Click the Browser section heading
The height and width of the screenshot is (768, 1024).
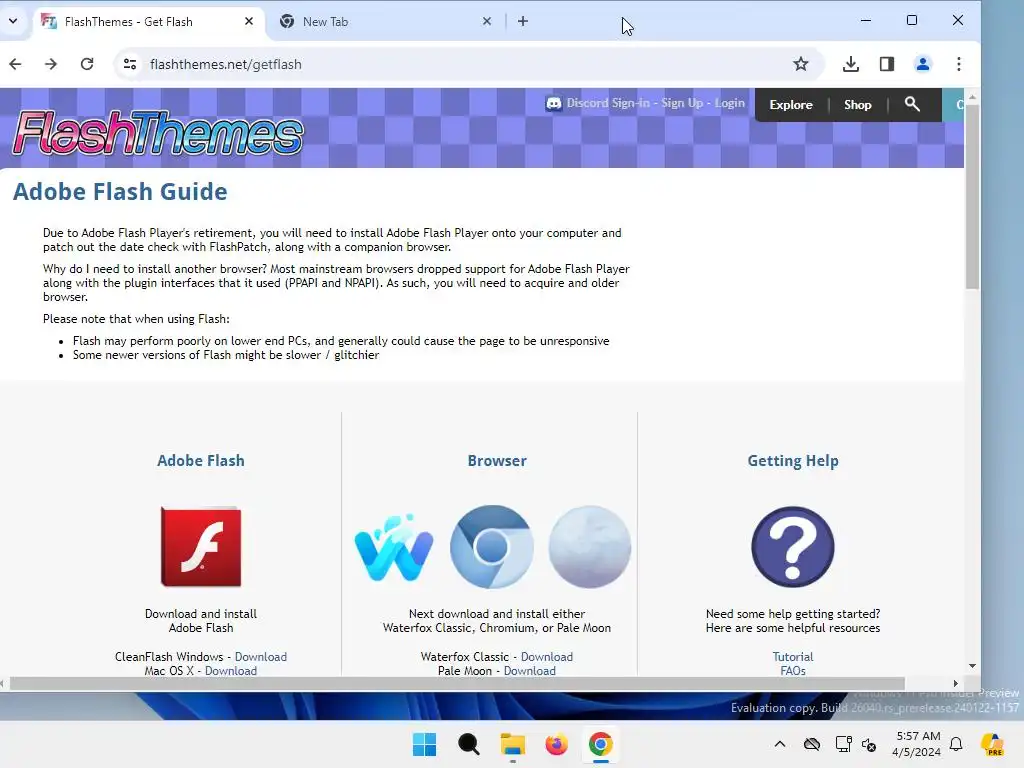(x=497, y=460)
